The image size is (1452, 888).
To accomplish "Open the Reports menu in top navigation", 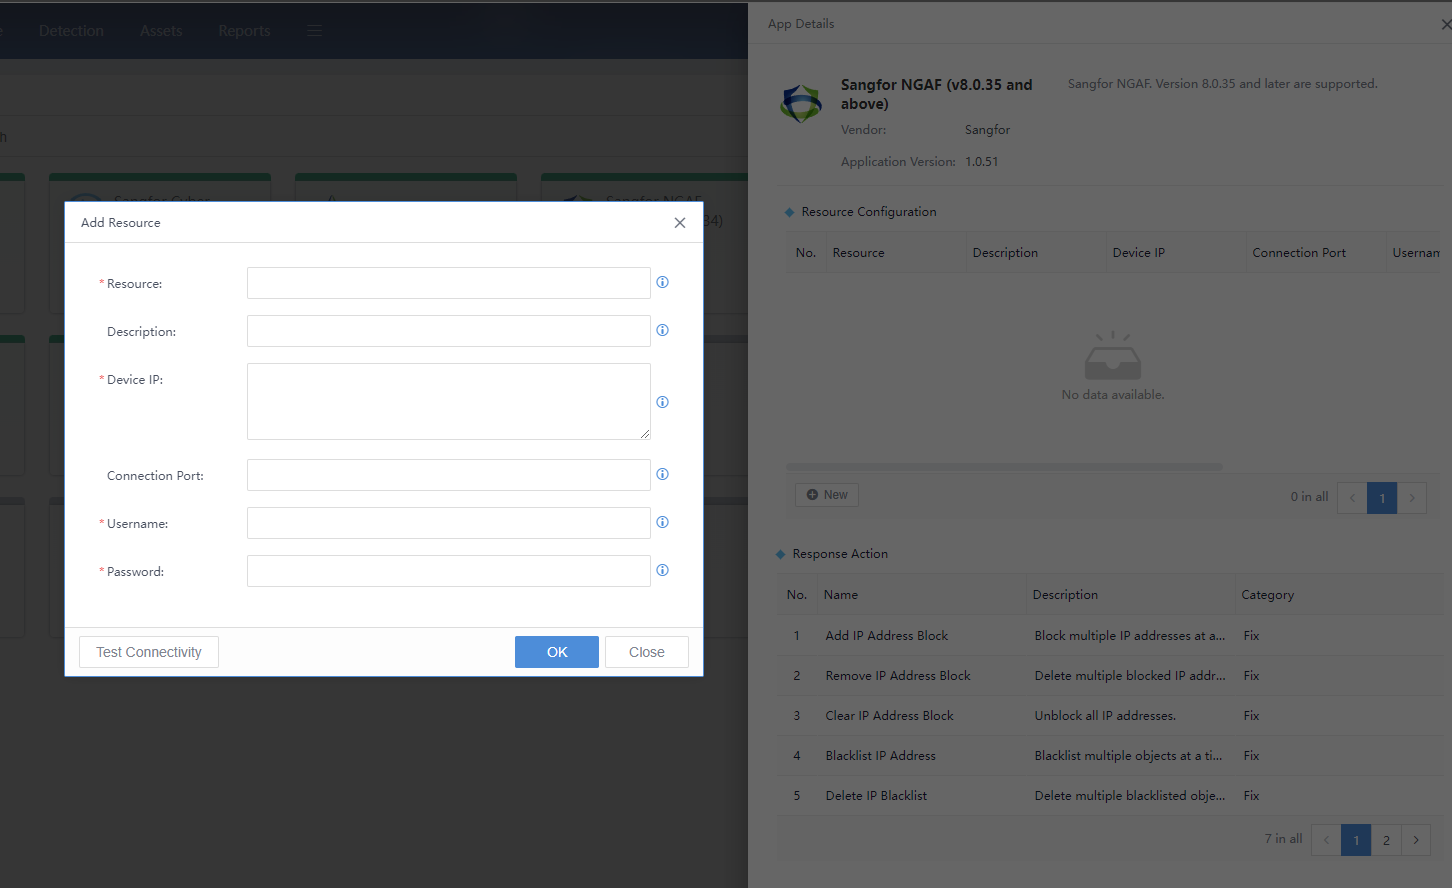I will [244, 31].
